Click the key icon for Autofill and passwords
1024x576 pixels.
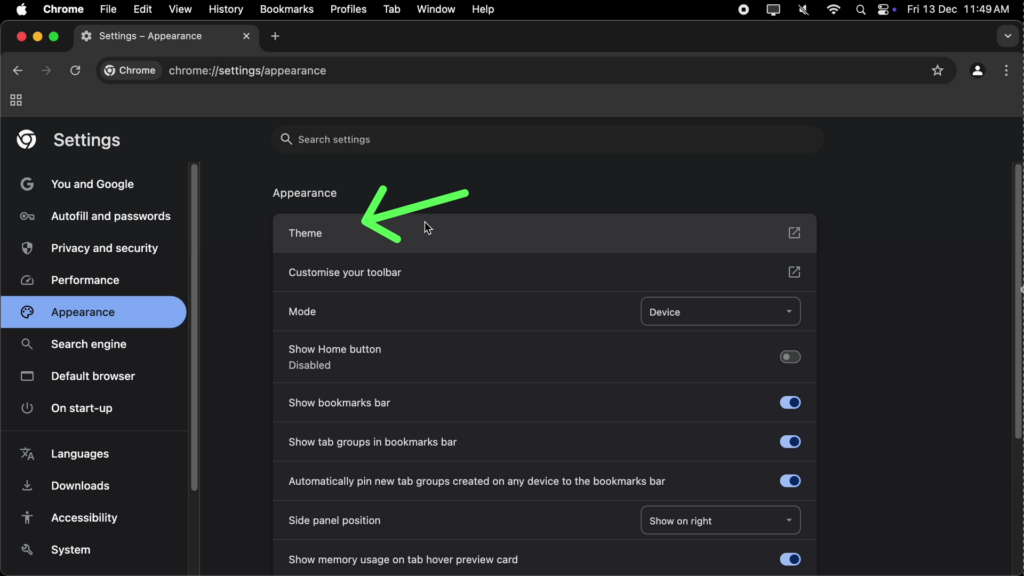pos(27,216)
